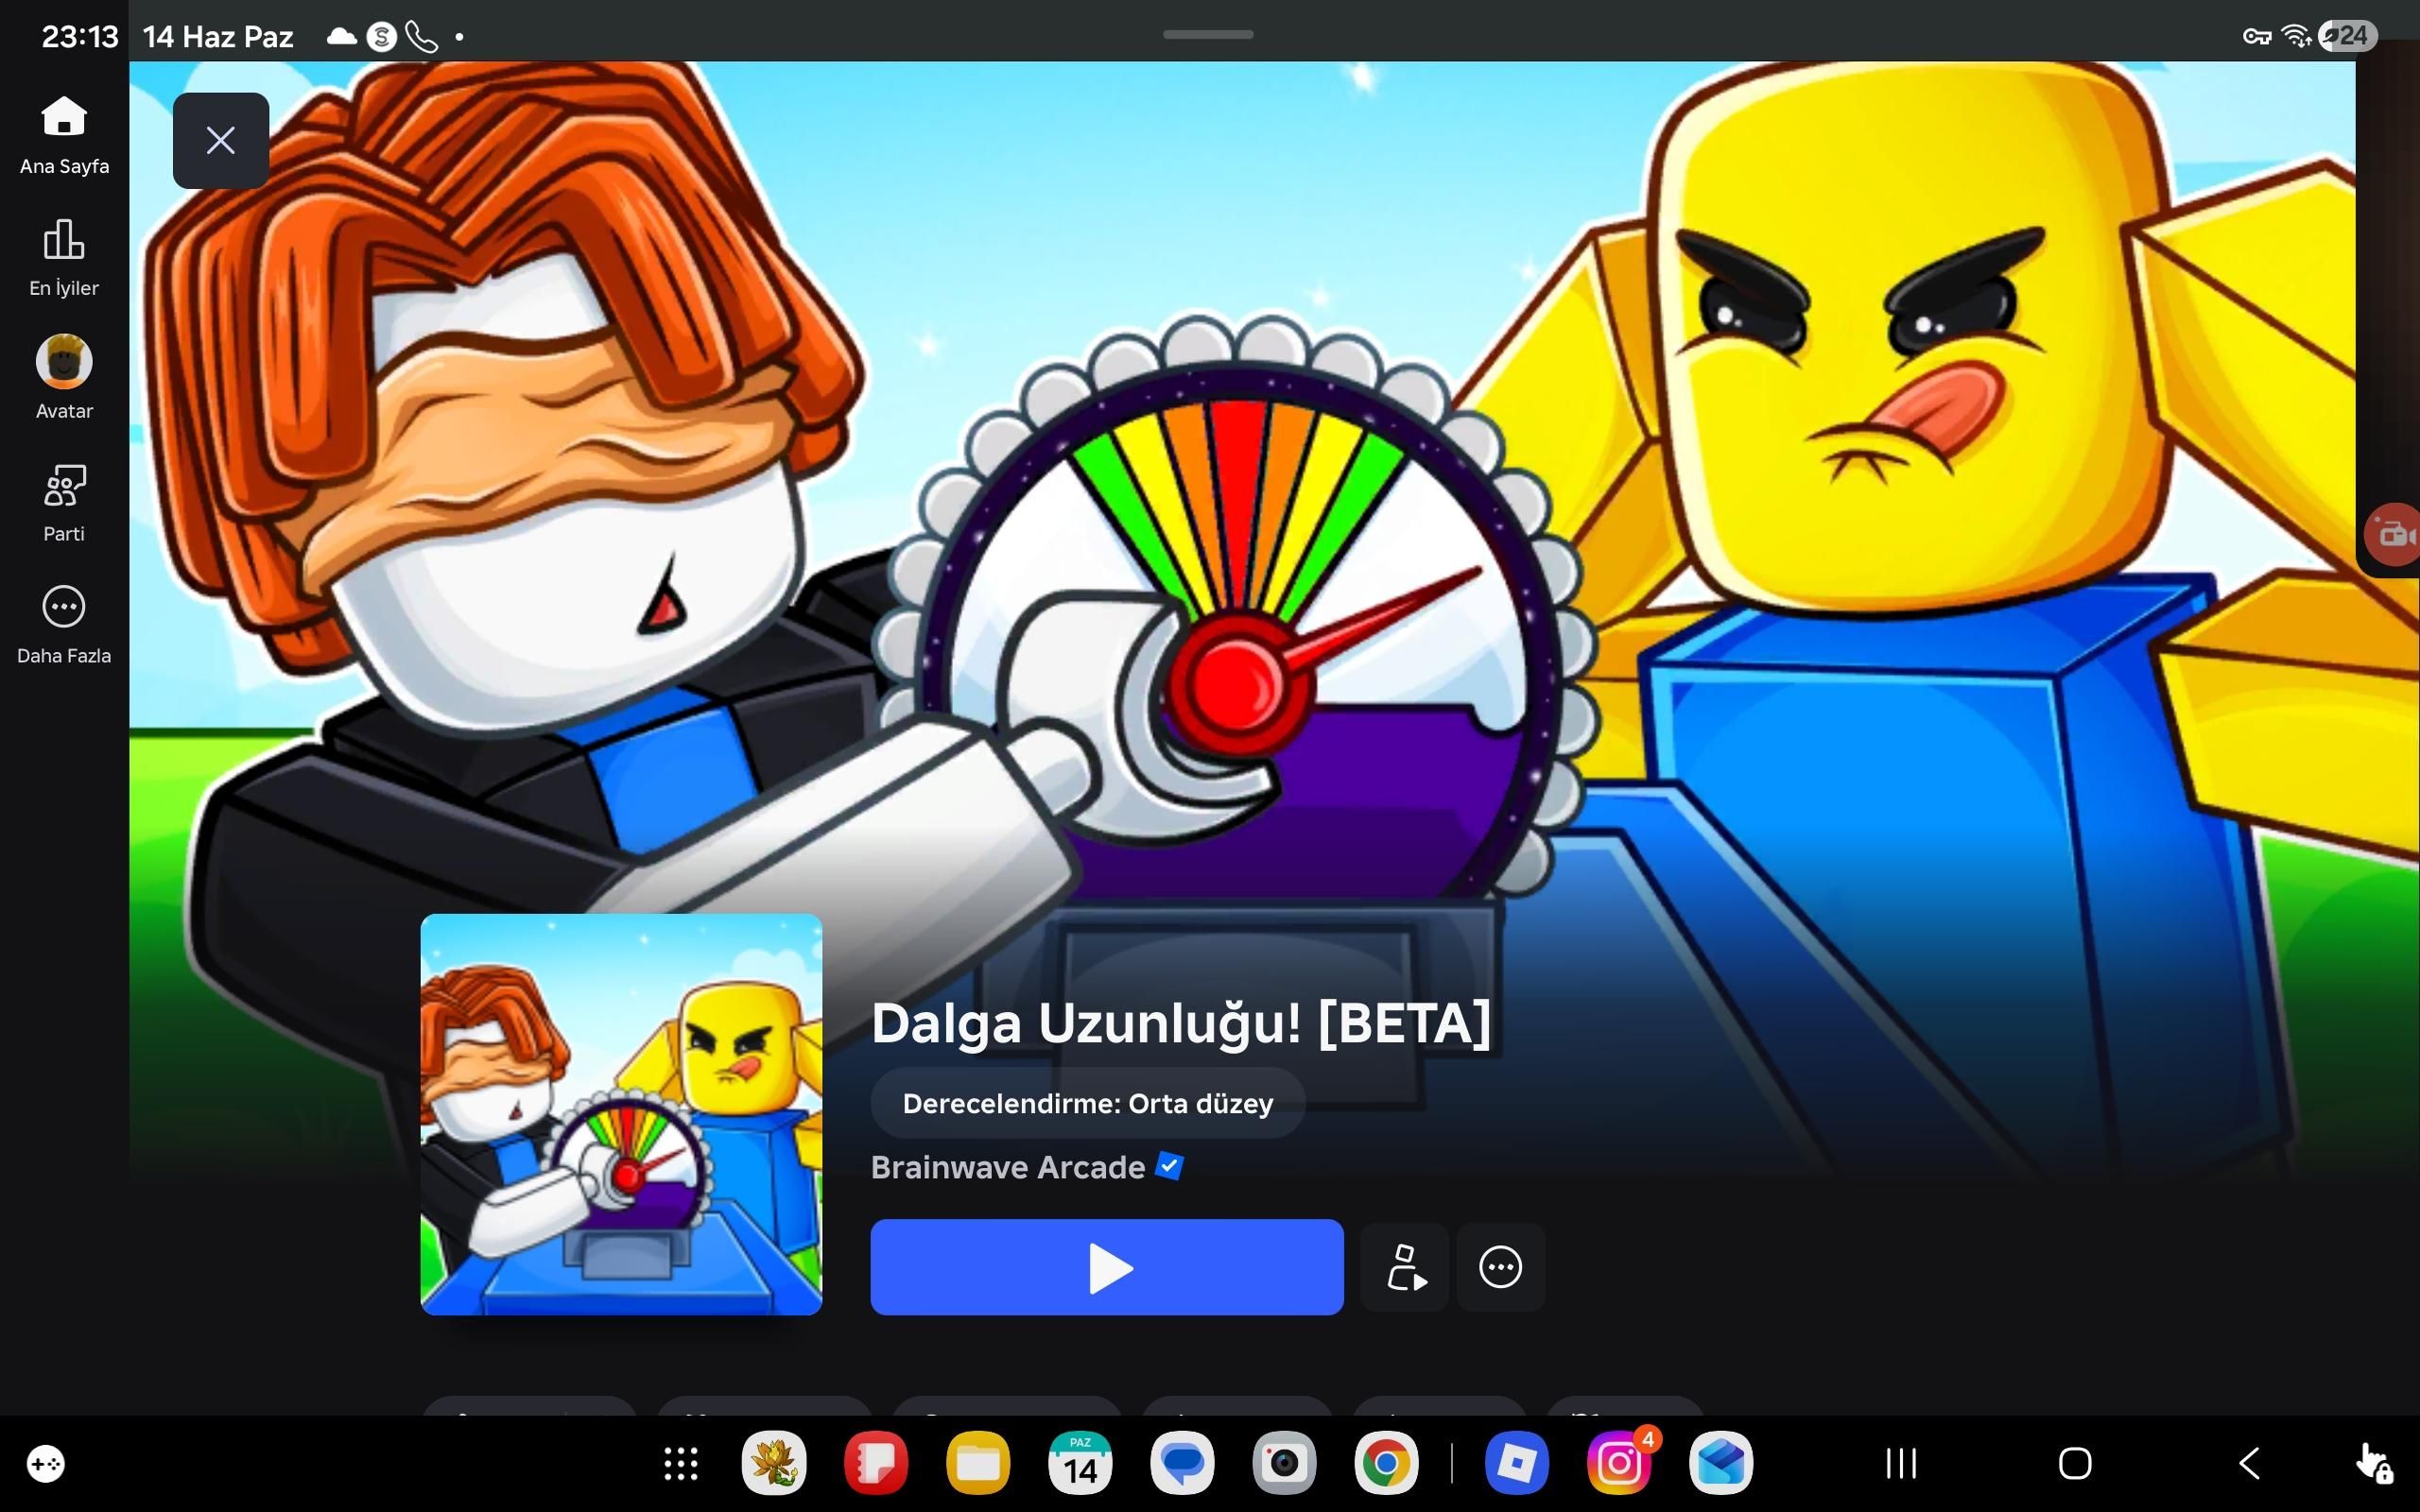
Task: Launch the red notes app in taskbar
Action: coord(876,1463)
